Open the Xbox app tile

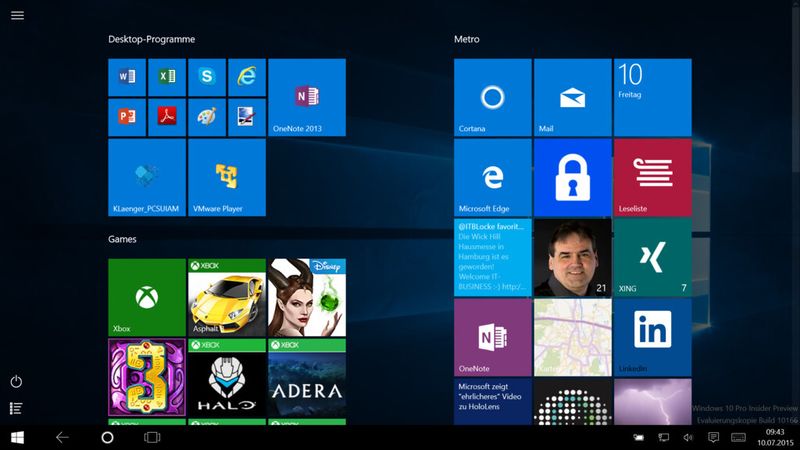tap(147, 297)
